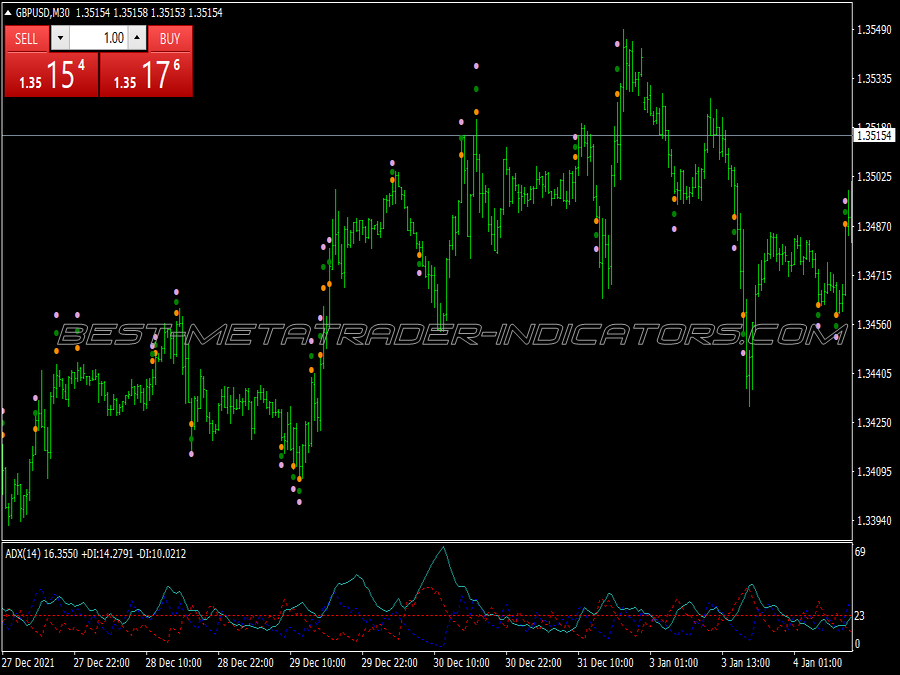This screenshot has height=675, width=900.
Task: Click the 28 Dec 10:00 time label
Action: coord(173,662)
